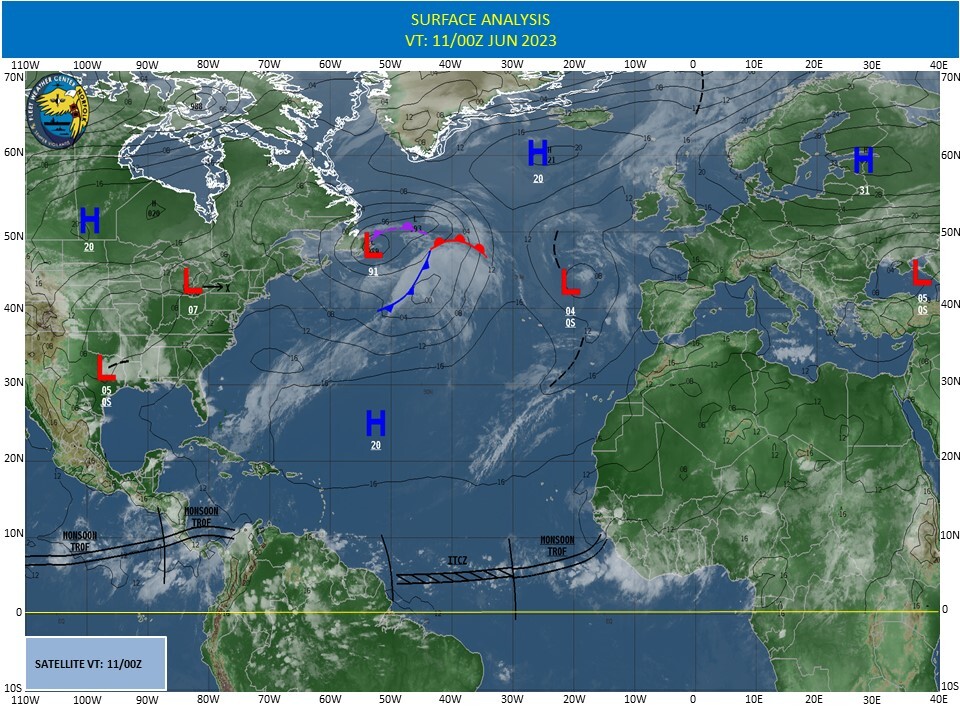Click the purple occluded front segment
Viewport: 960px width, 720px height.
pos(400,229)
